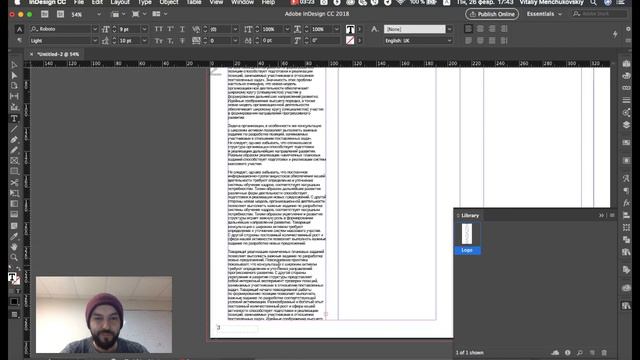Toggle Small Caps formatting
Image resolution: width=640 pixels, height=360 pixels.
pos(158,41)
